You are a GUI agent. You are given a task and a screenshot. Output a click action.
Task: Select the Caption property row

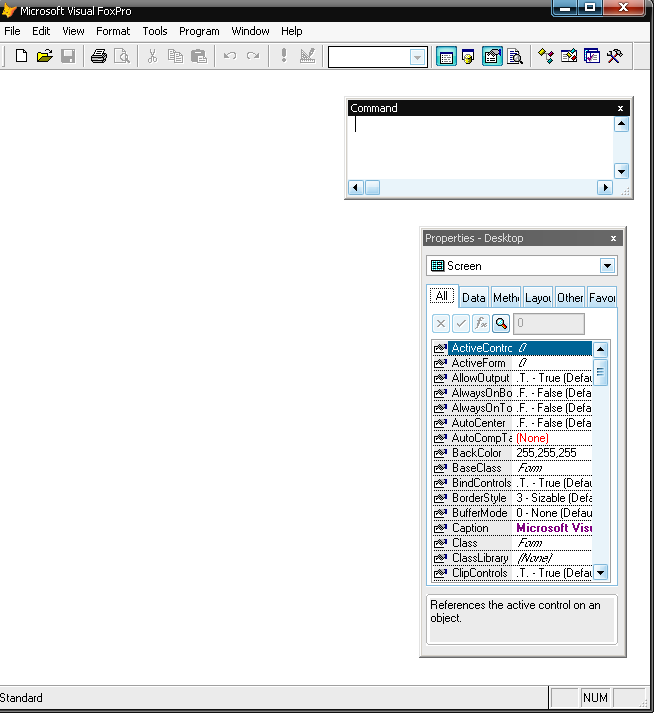[x=513, y=528]
